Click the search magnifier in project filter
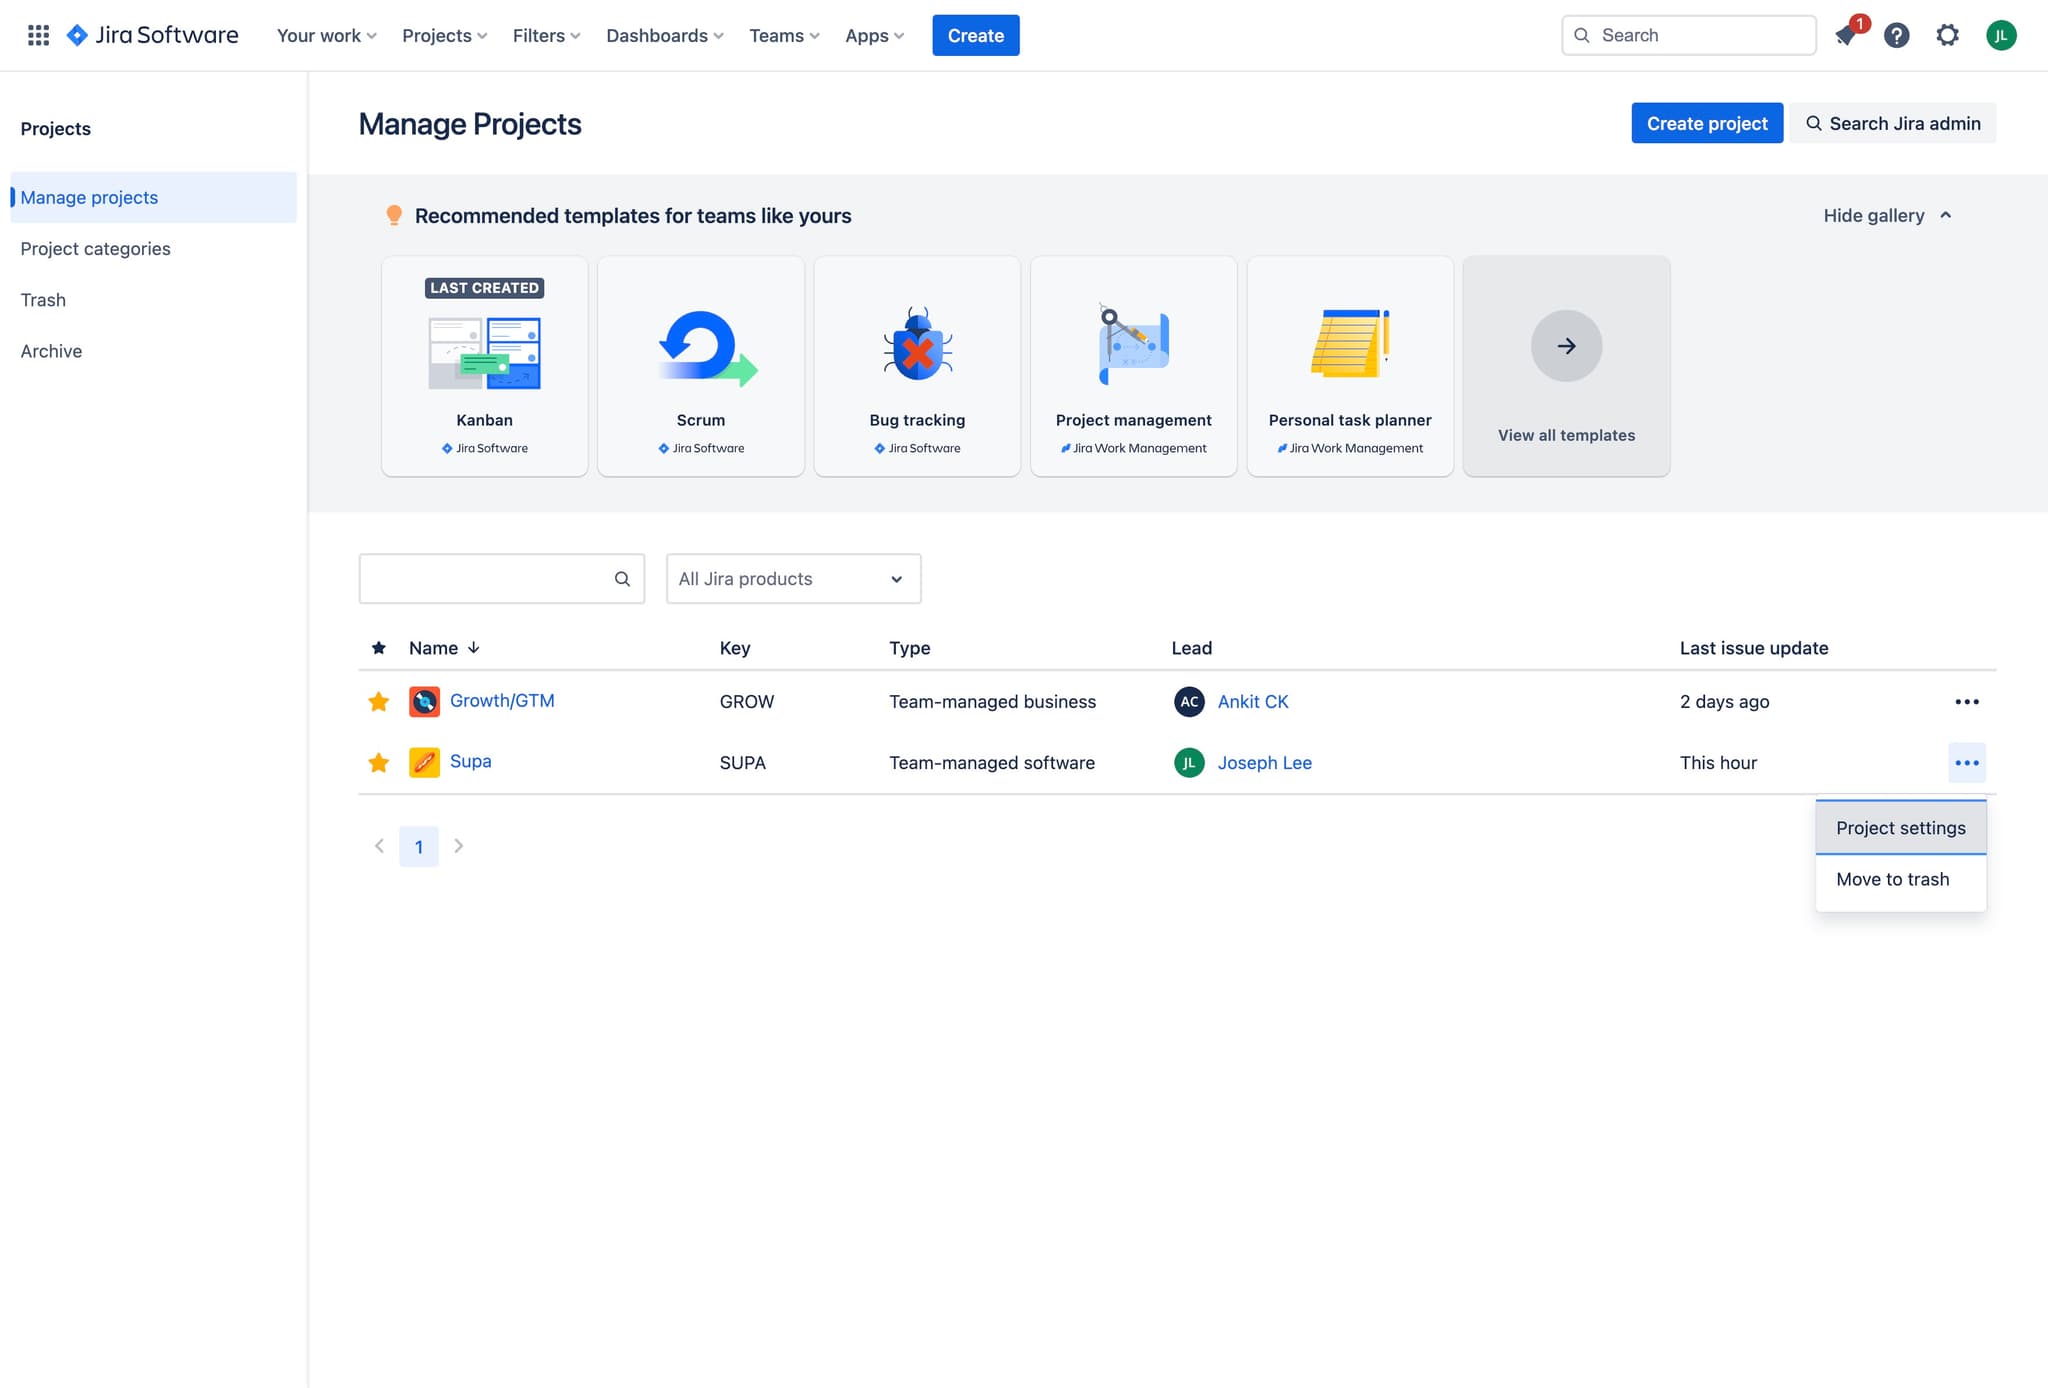 [622, 579]
